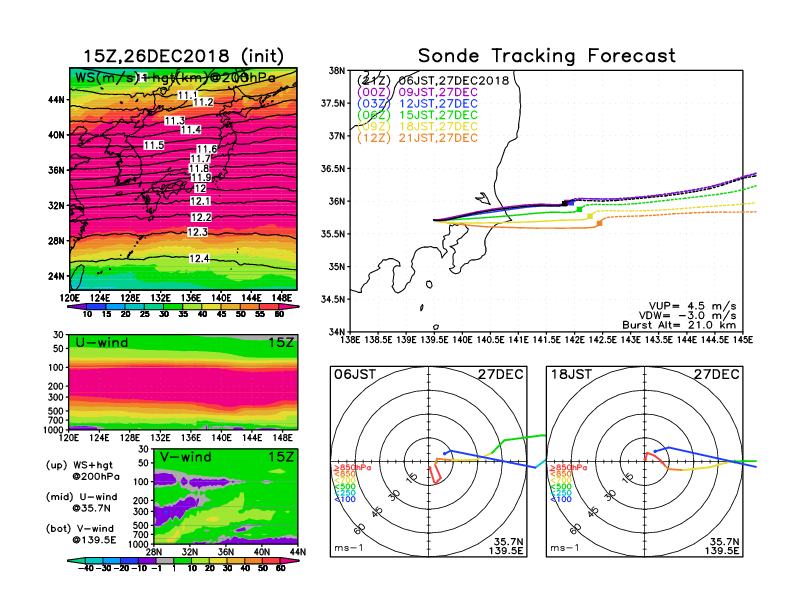Screen dimensions: 792x612
Task: Select the "Burst Alt= 21.0 km" text
Action: 679,325
